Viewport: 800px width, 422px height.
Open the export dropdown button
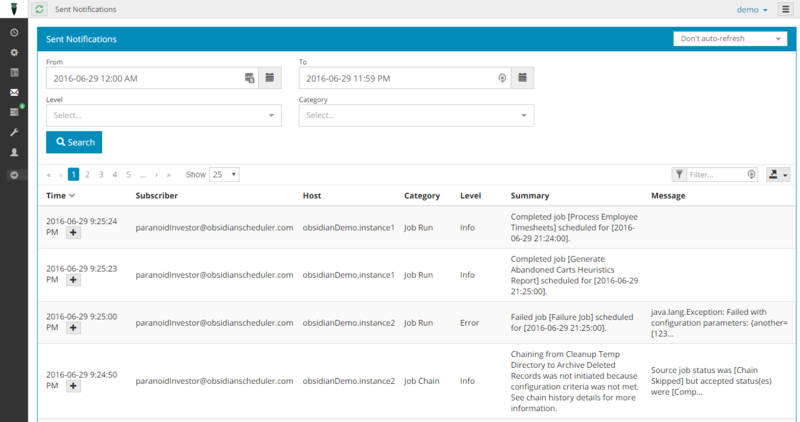[x=778, y=175]
